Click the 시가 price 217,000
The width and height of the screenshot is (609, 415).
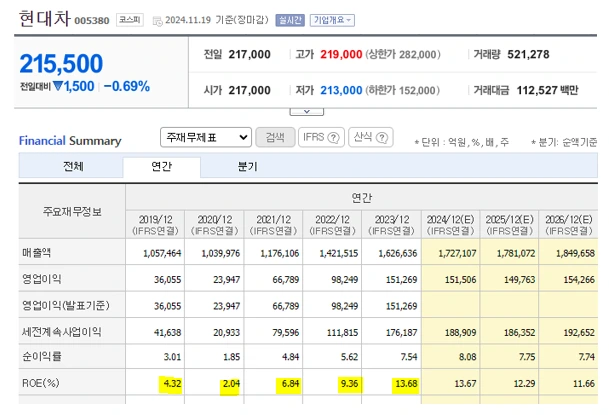point(249,90)
